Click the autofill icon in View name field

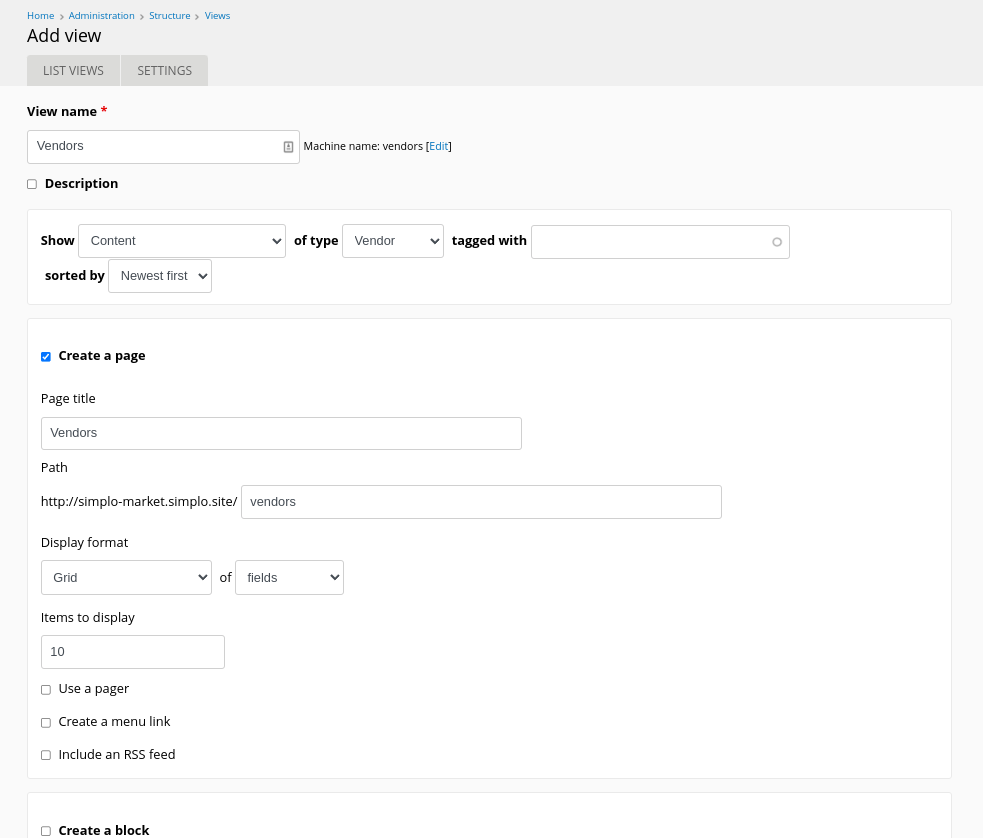click(288, 147)
